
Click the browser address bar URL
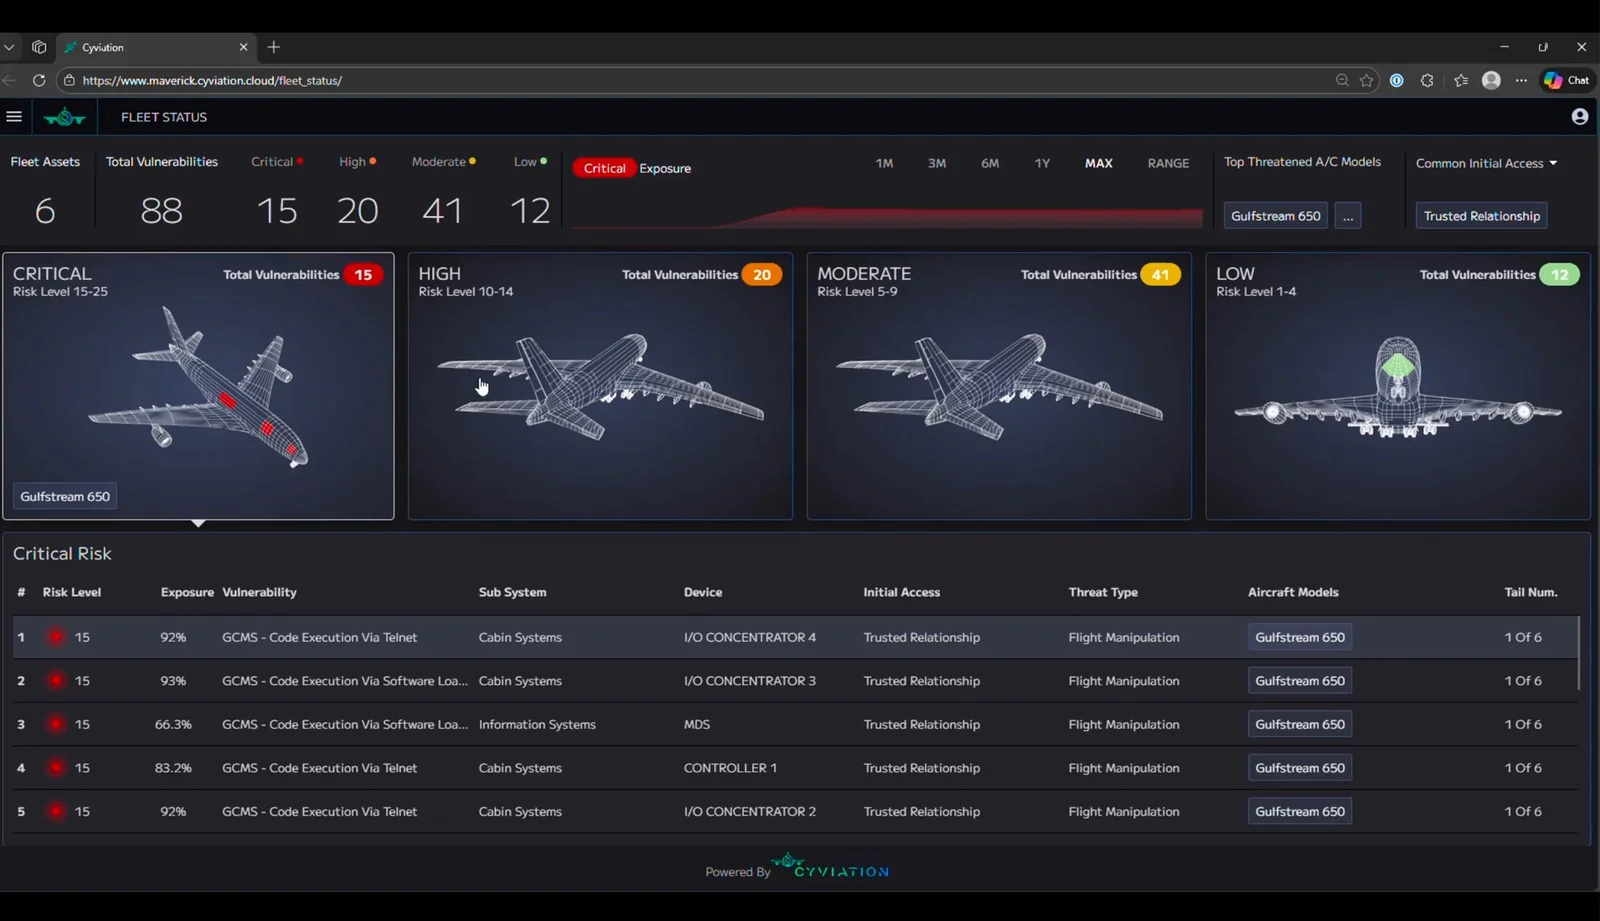(212, 80)
